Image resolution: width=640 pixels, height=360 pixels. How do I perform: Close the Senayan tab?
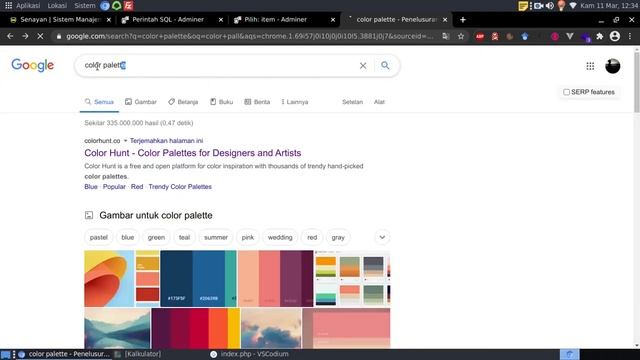(x=109, y=20)
